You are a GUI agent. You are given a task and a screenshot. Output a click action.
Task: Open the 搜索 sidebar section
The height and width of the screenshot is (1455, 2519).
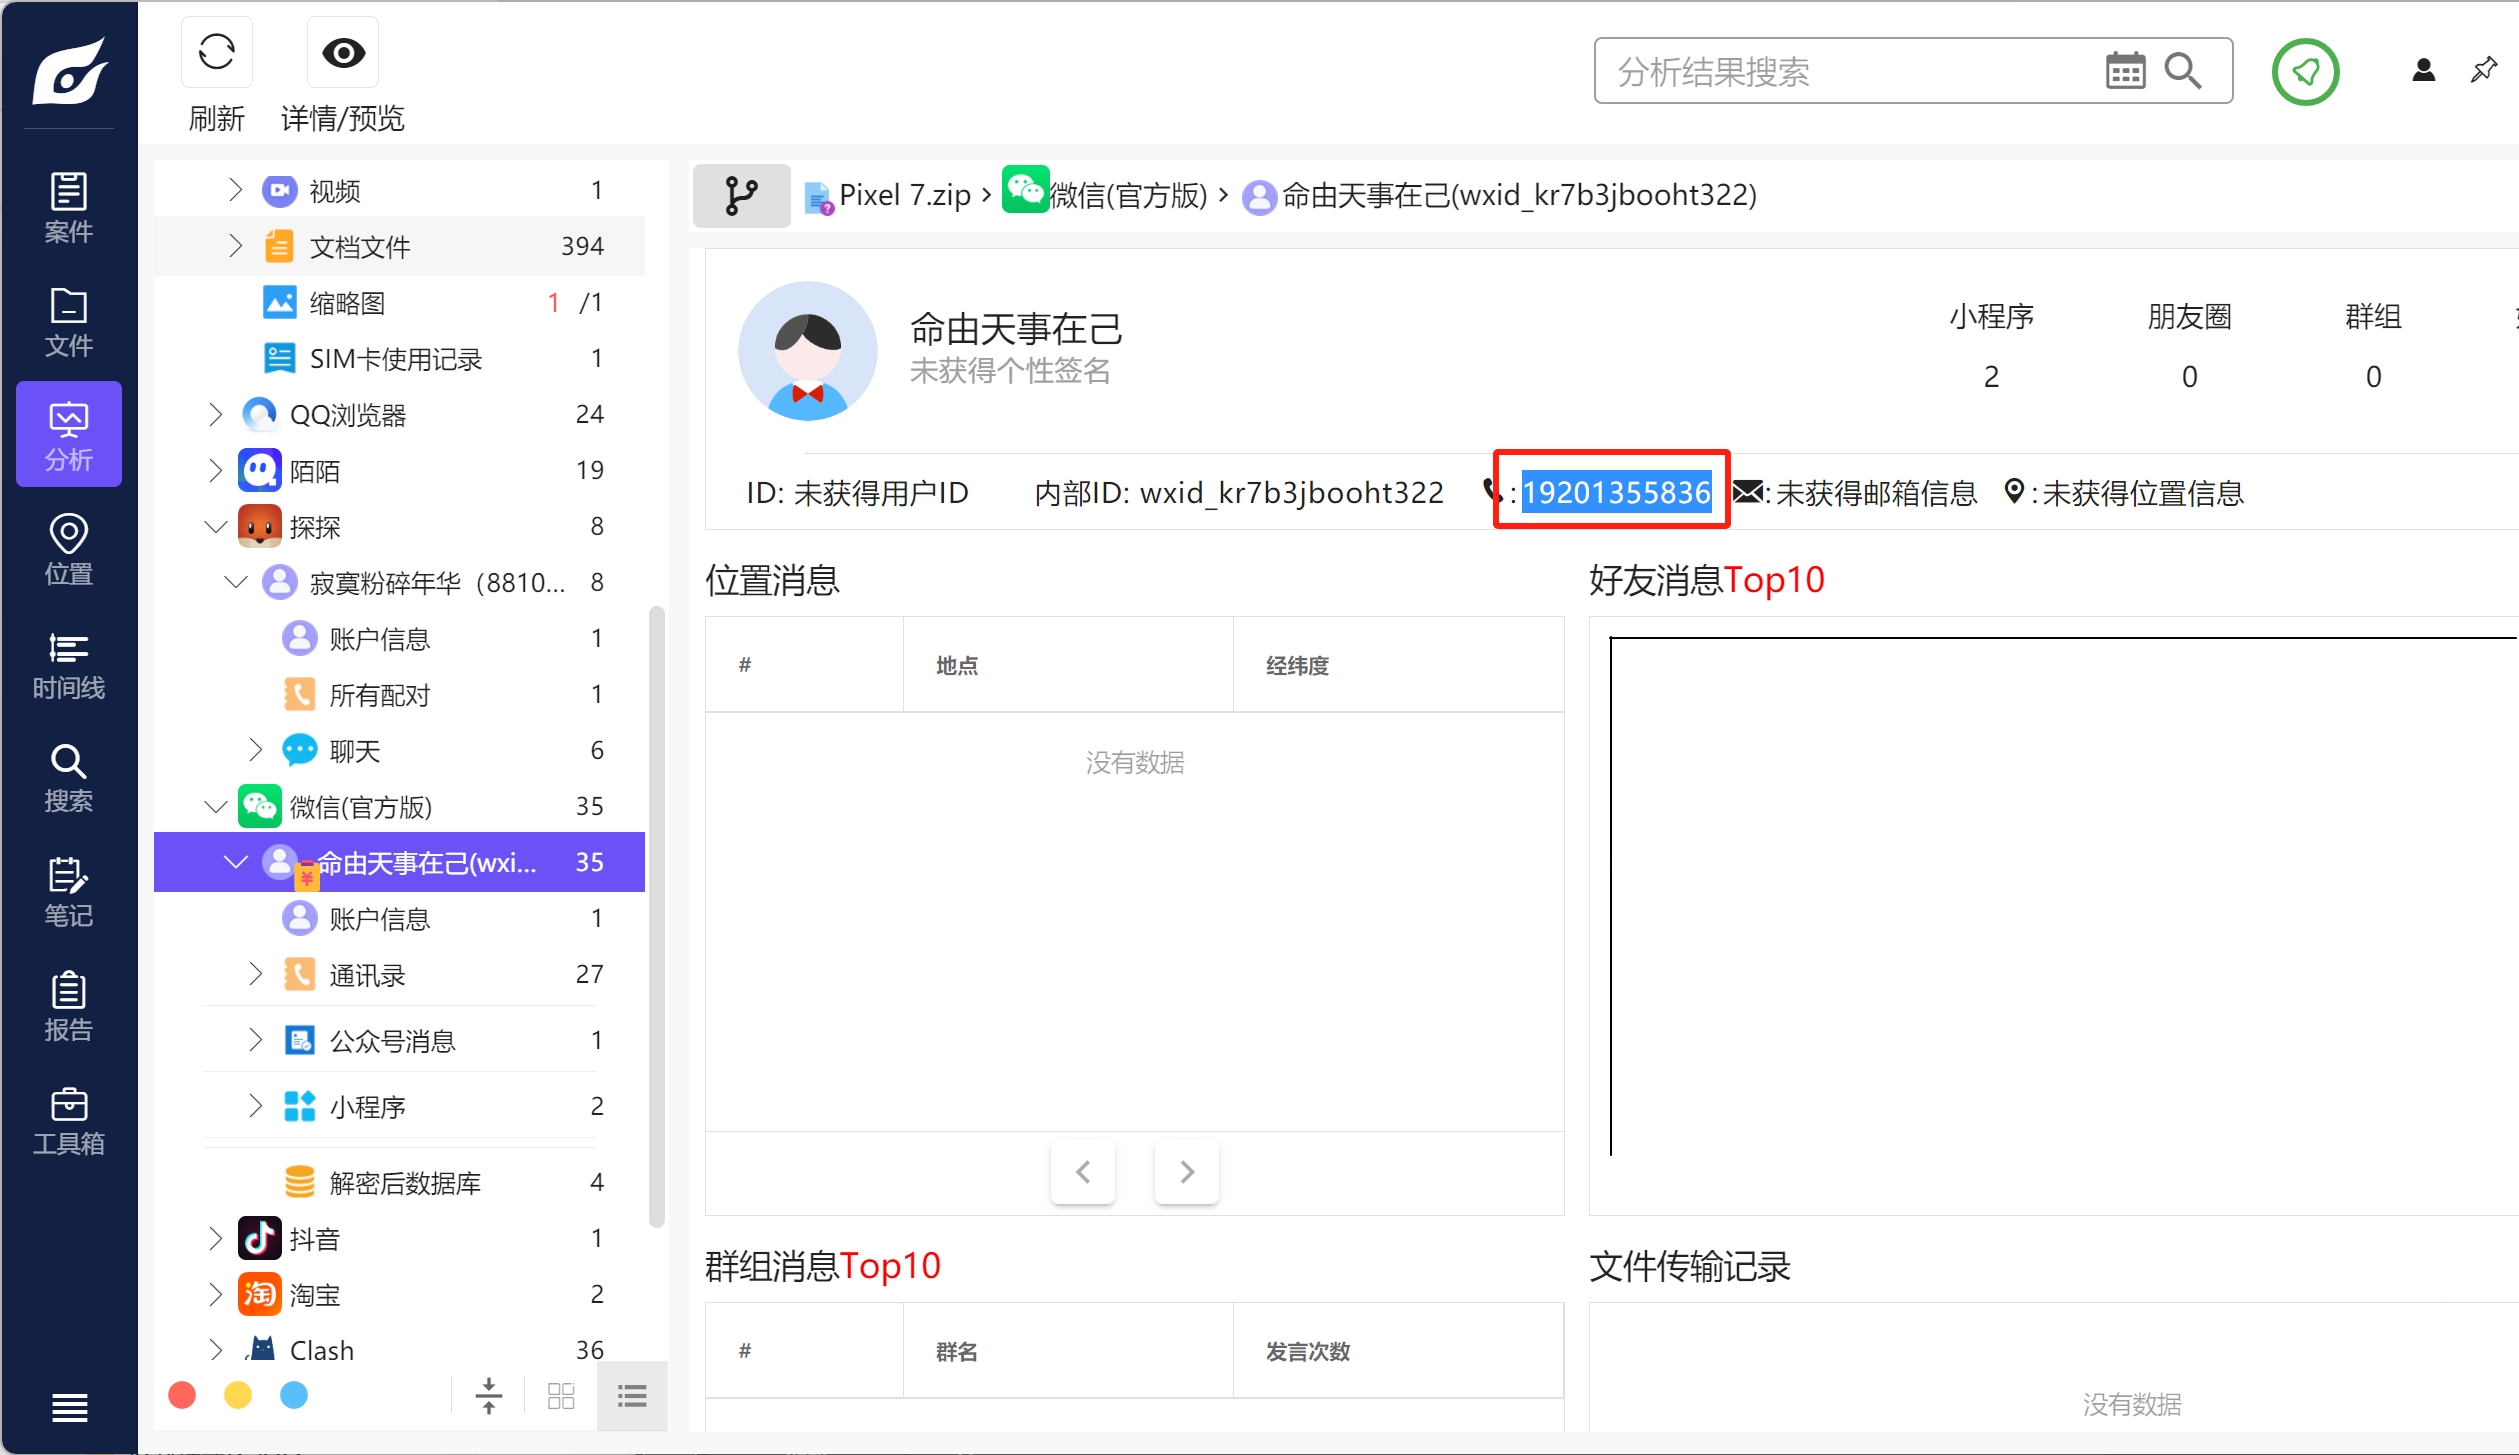click(68, 778)
